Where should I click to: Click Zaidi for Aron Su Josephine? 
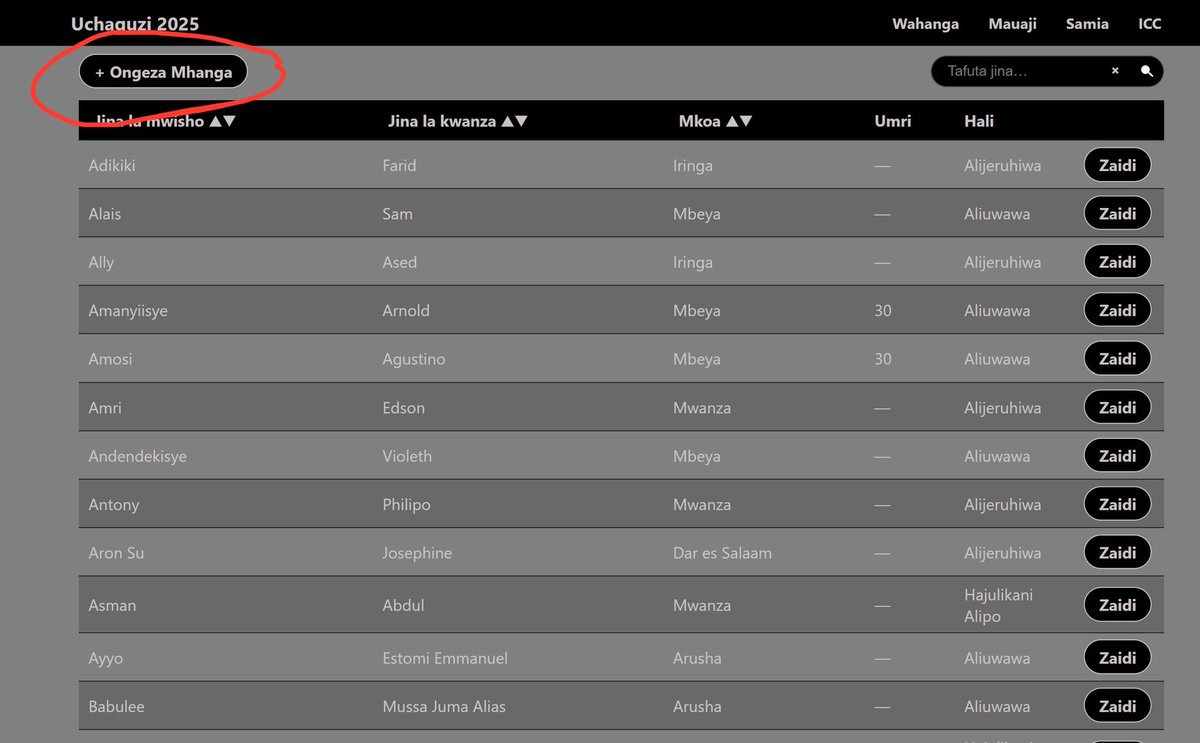tap(1117, 552)
